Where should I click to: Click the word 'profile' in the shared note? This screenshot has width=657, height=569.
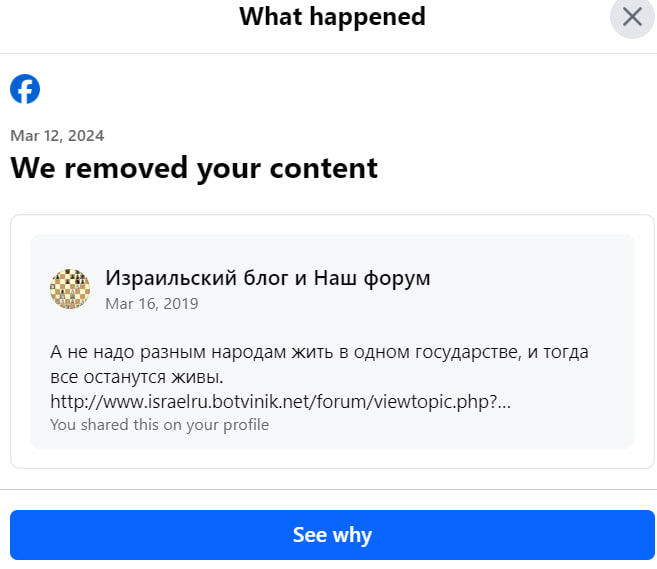click(x=246, y=425)
